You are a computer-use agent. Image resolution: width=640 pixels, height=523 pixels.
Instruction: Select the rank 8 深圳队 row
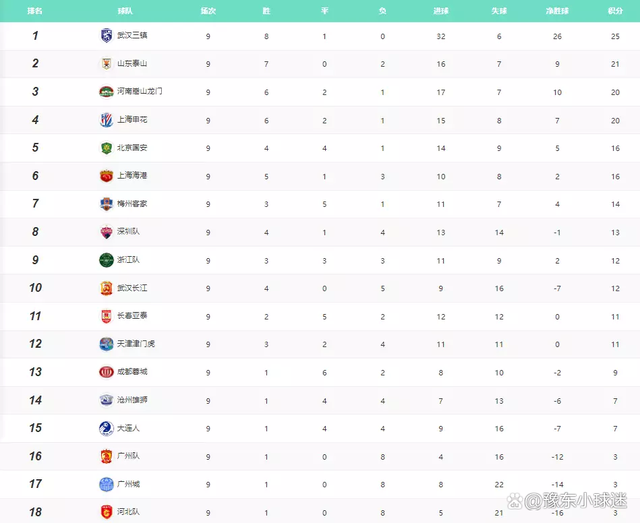tap(320, 232)
